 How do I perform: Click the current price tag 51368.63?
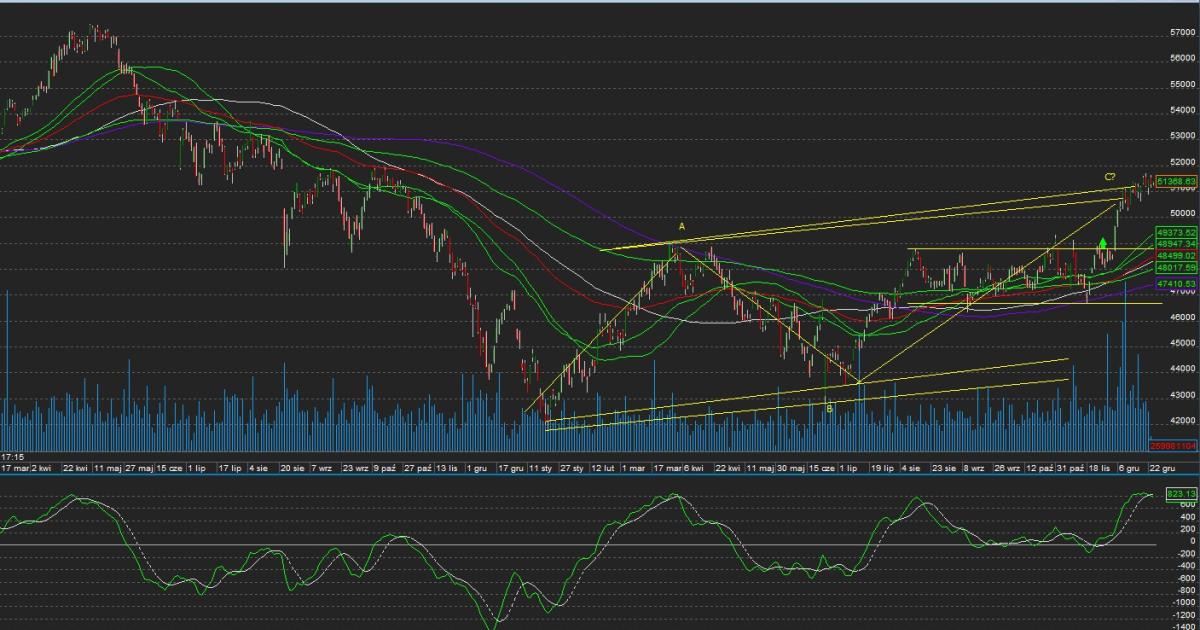click(1176, 181)
